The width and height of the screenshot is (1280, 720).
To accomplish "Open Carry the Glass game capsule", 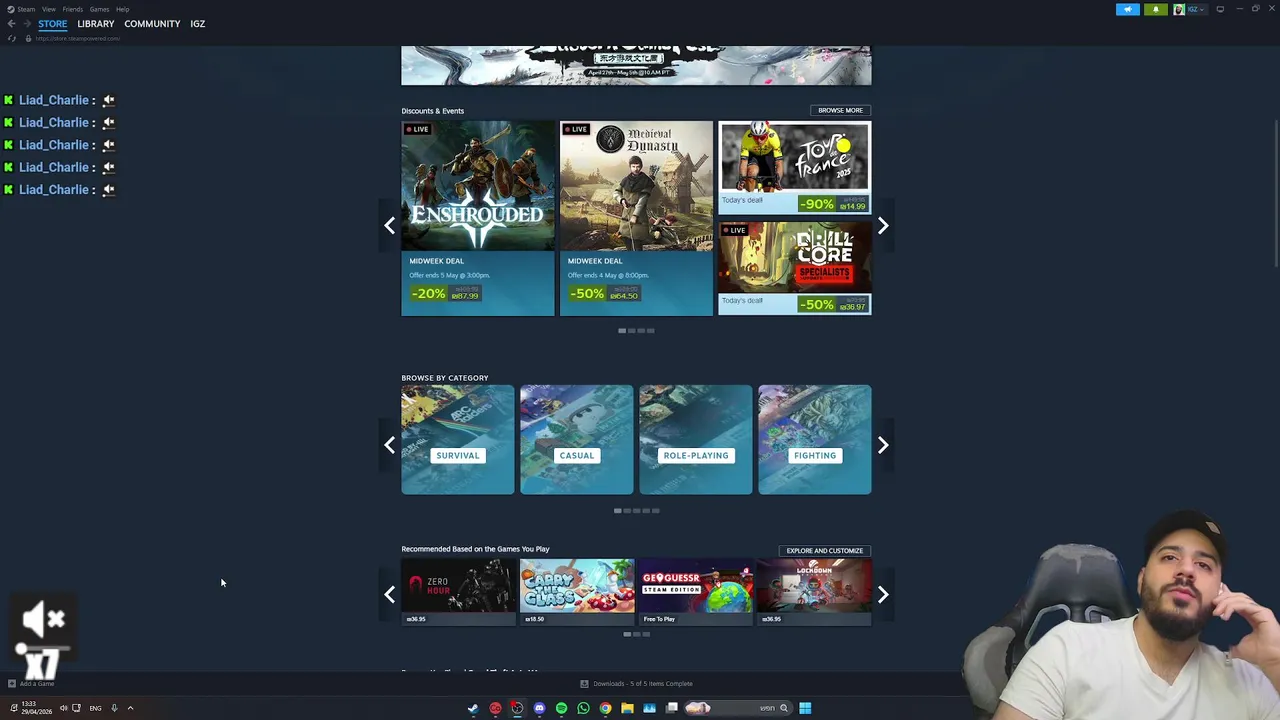I will pos(577,591).
